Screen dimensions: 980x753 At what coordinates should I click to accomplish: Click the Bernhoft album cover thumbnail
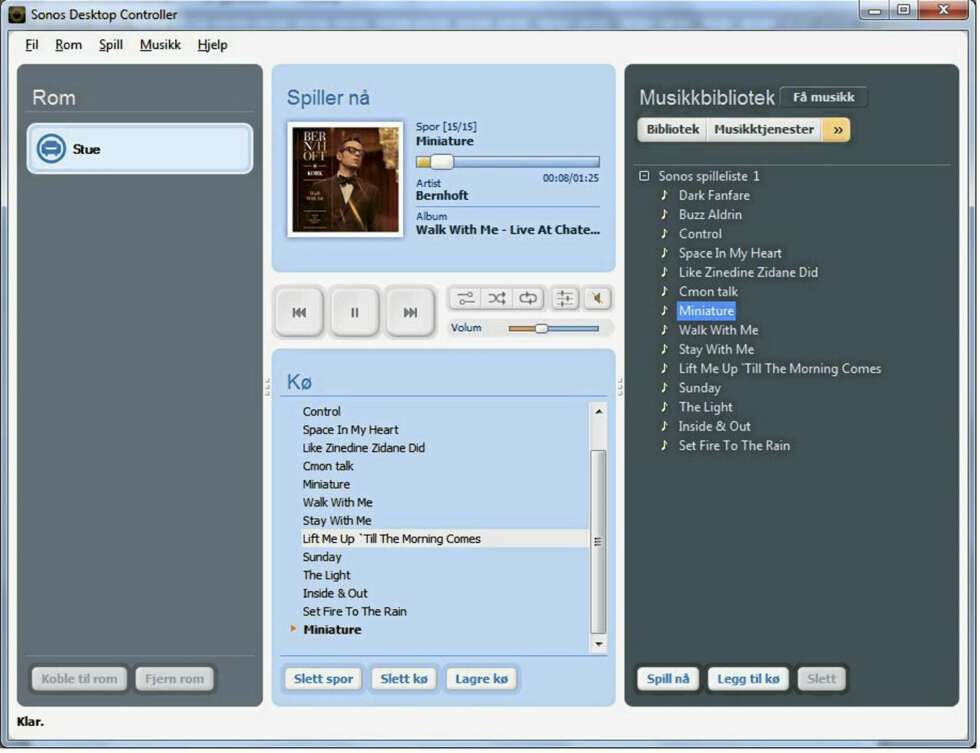click(x=345, y=179)
